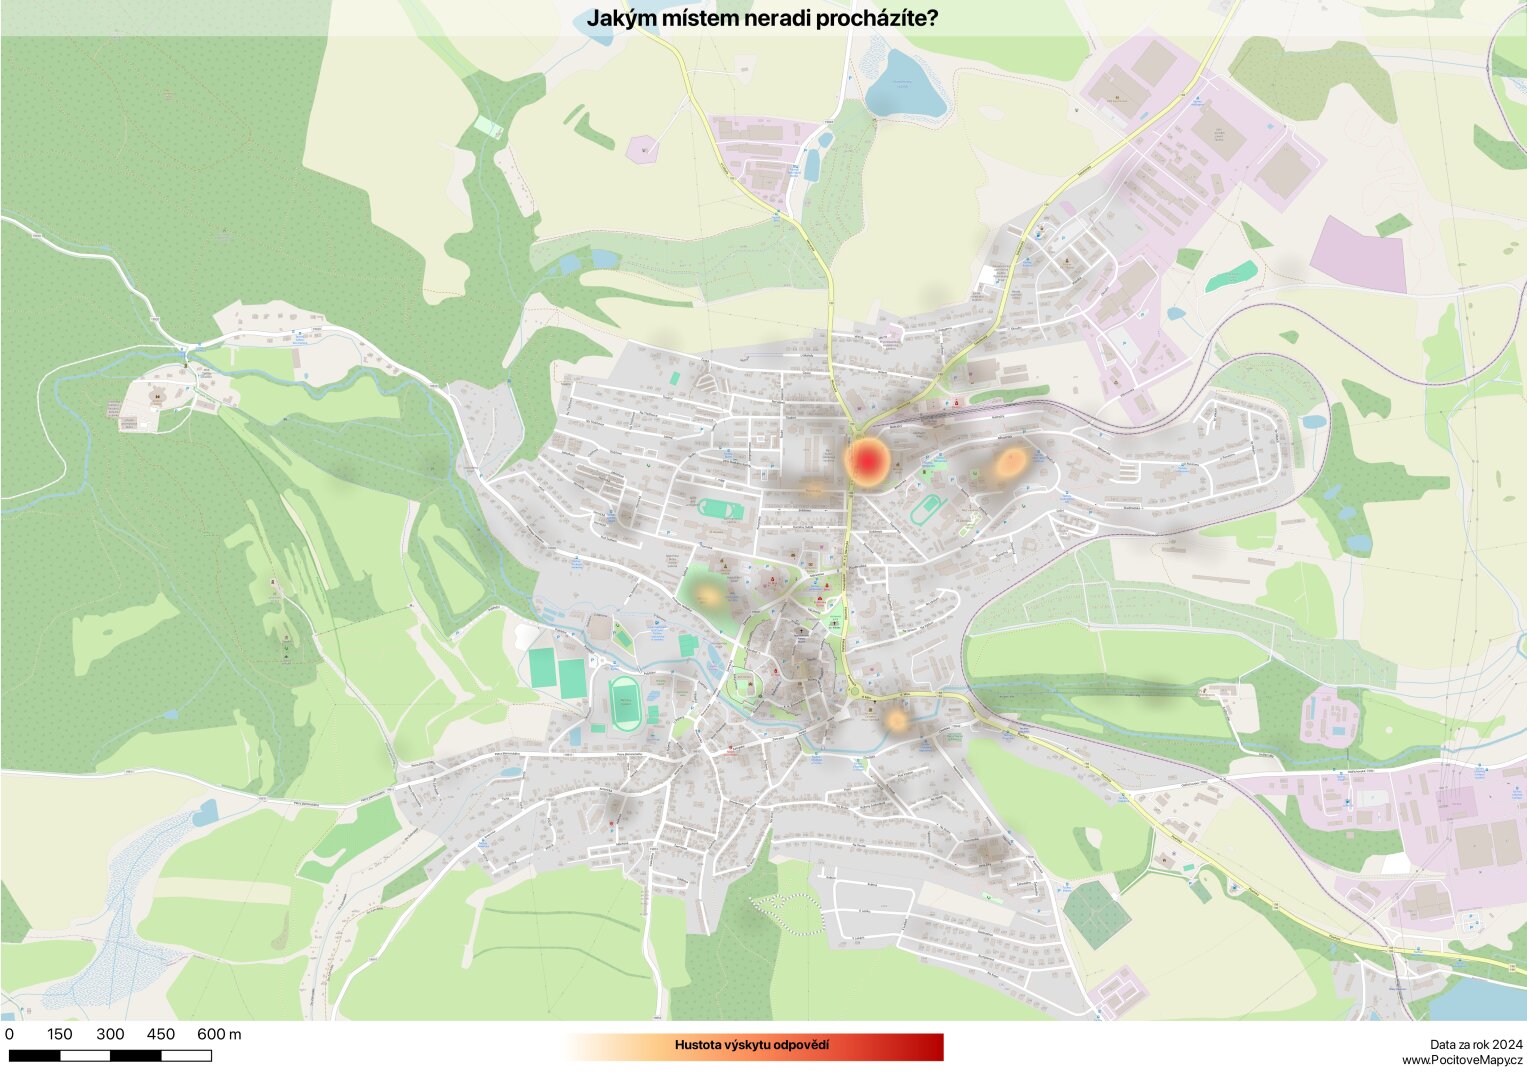1527x1080 pixels.
Task: Click the 'Hustota výskytu odpovědí' legend label
Action: [x=751, y=1045]
